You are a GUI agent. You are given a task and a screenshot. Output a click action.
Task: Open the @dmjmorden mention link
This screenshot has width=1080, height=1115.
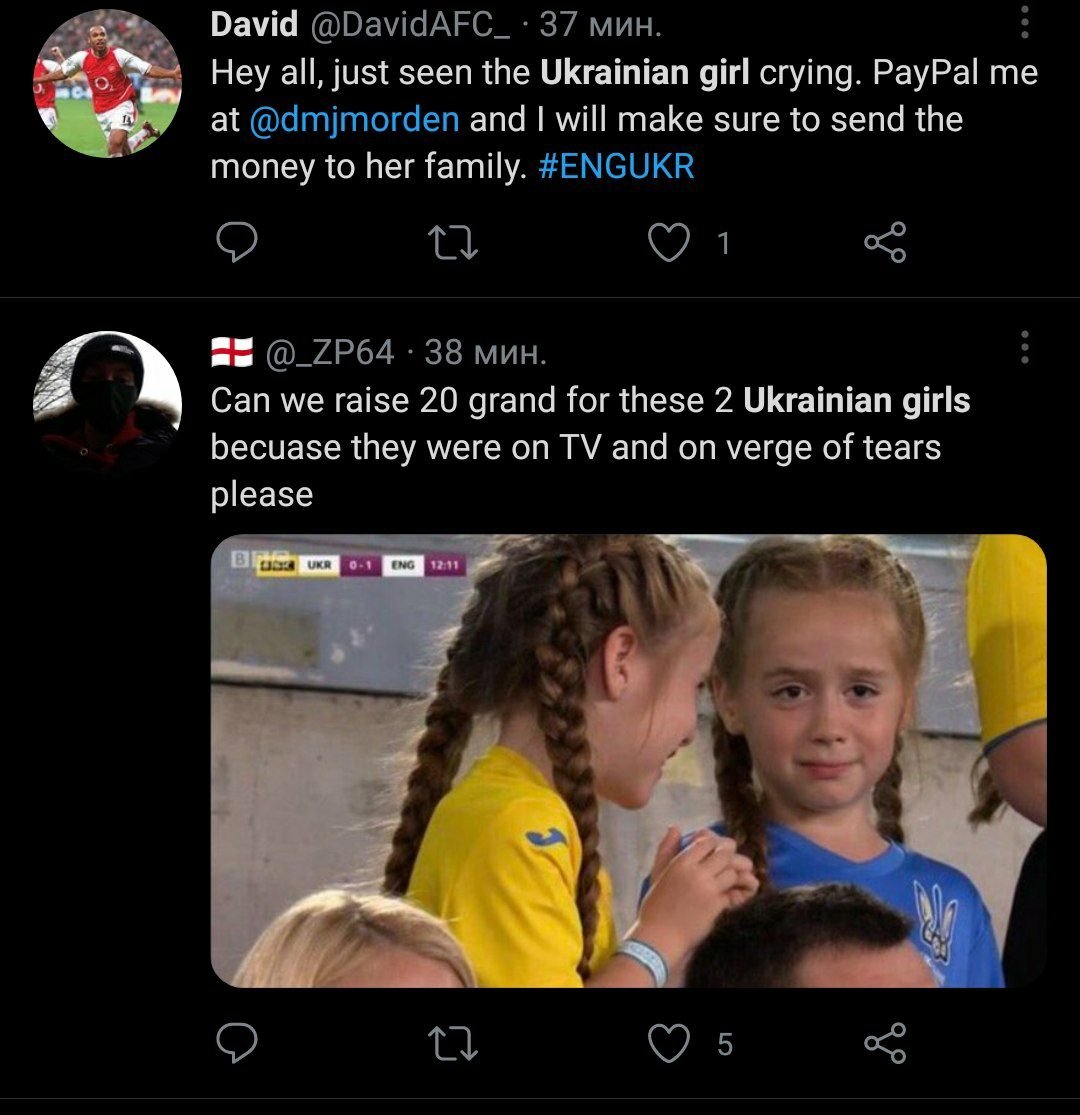[x=354, y=119]
